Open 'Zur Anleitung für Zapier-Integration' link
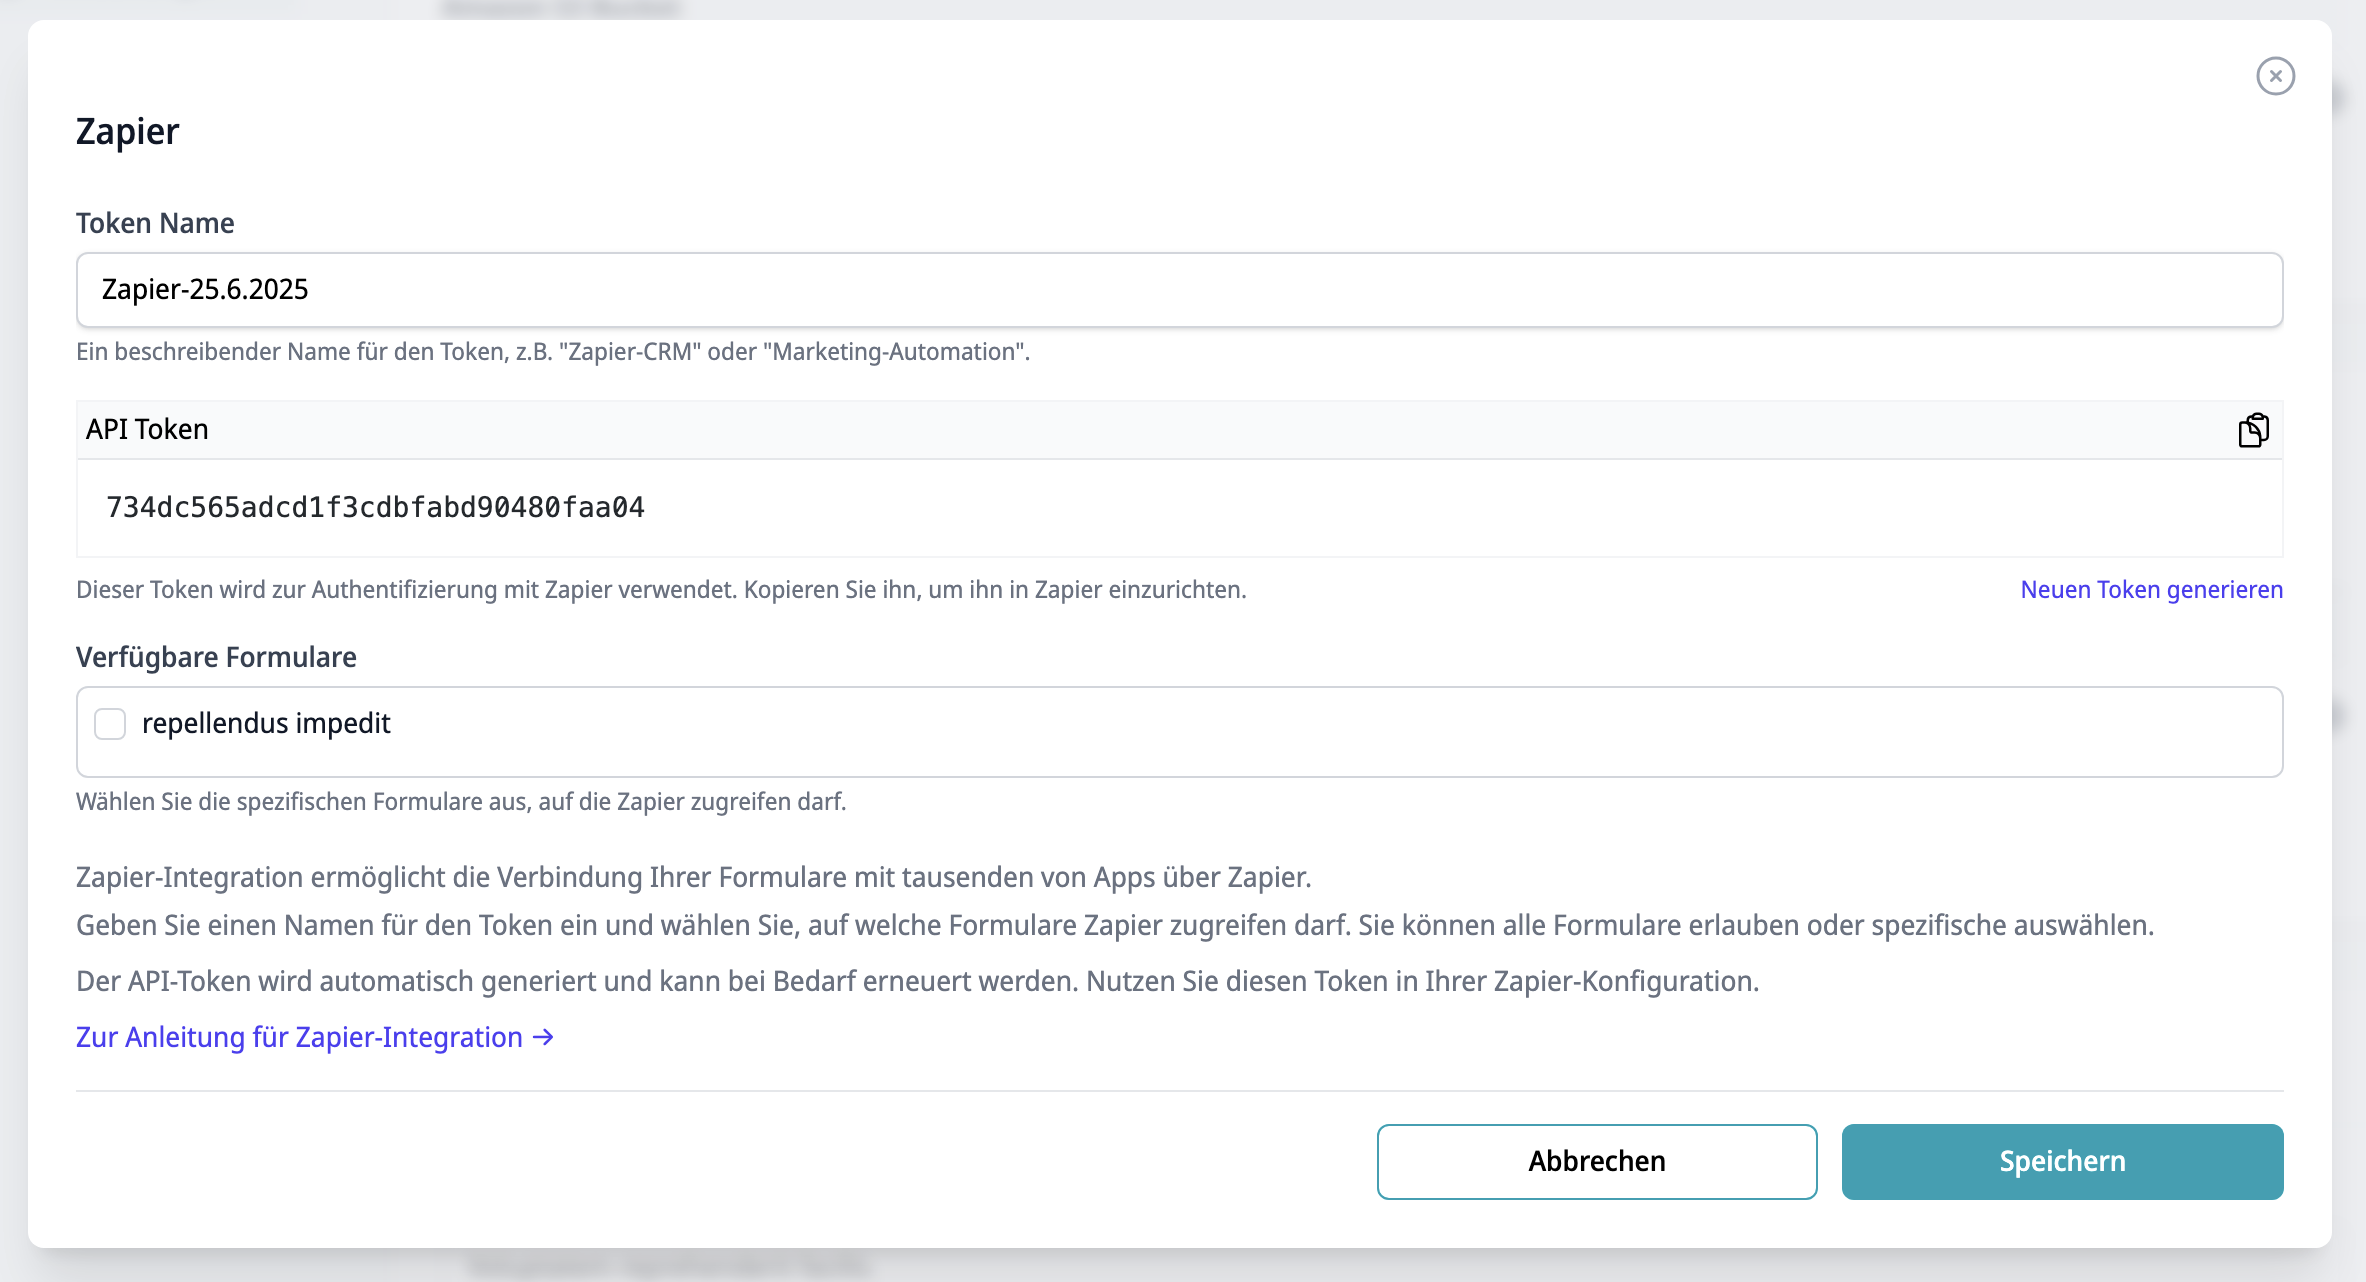Image resolution: width=2366 pixels, height=1282 pixels. click(315, 1037)
